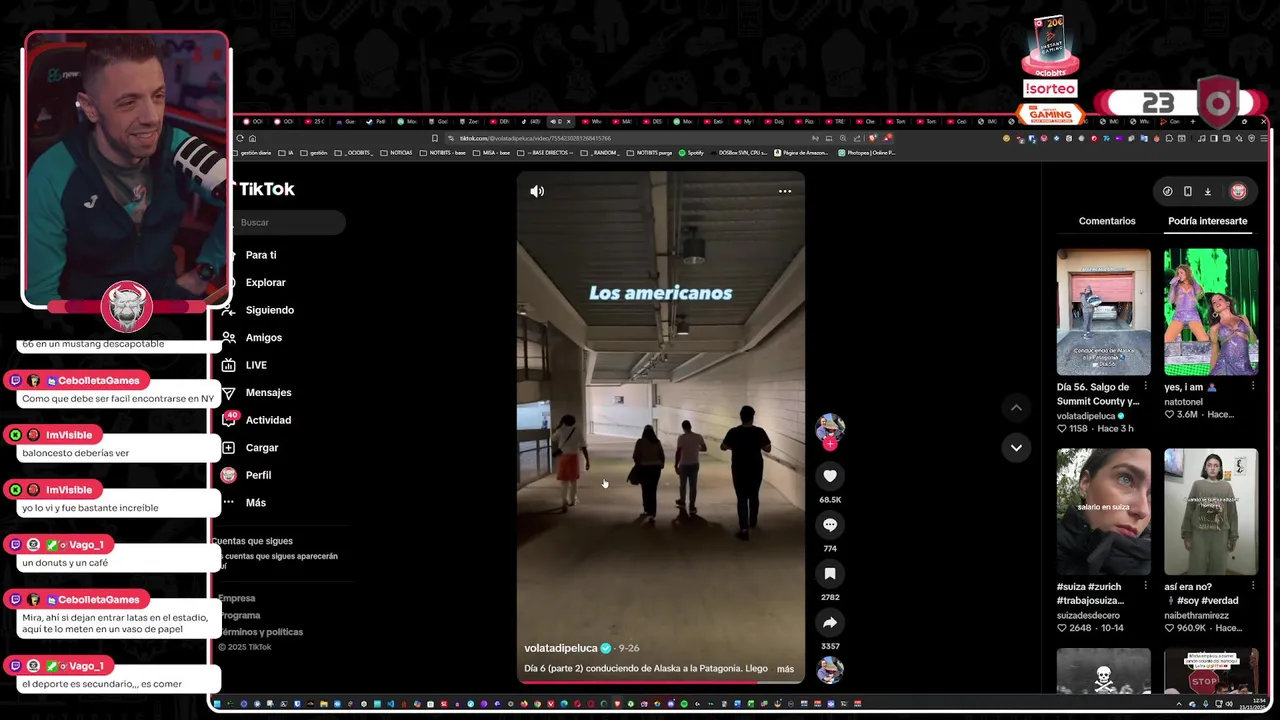Mute the TikTok video sound
The height and width of the screenshot is (720, 1280).
pyautogui.click(x=537, y=191)
